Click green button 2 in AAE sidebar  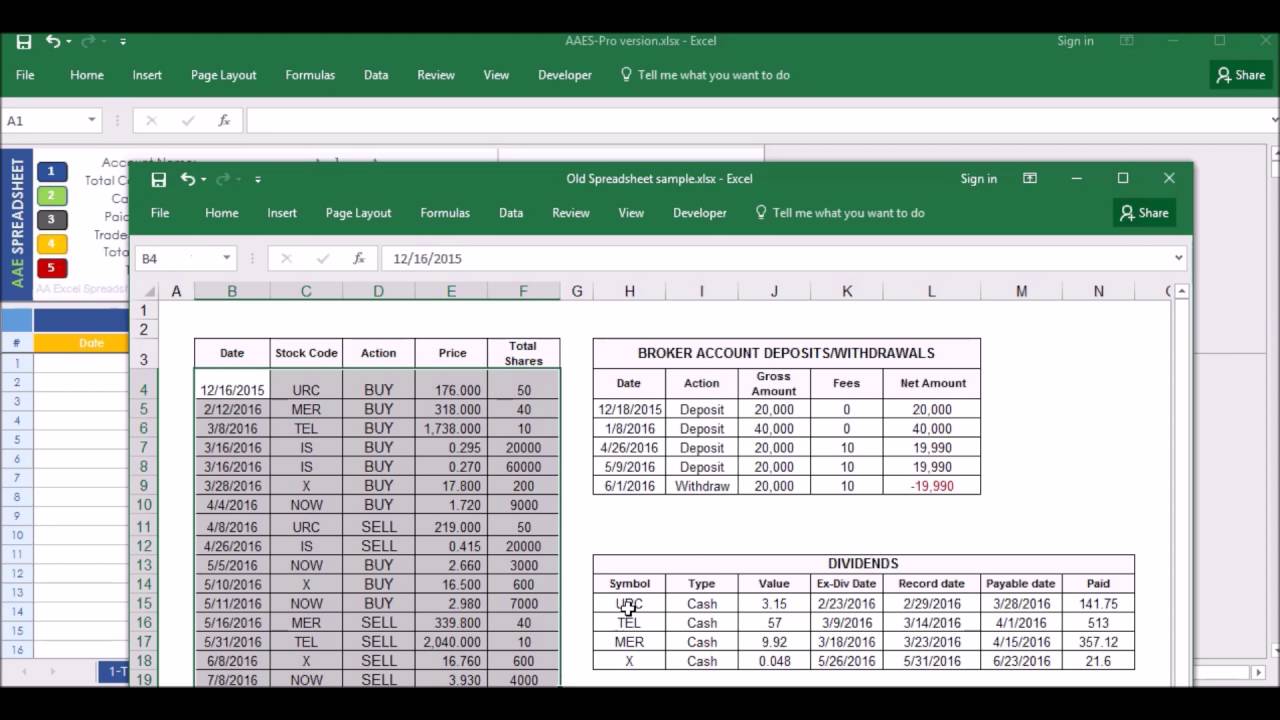click(52, 195)
